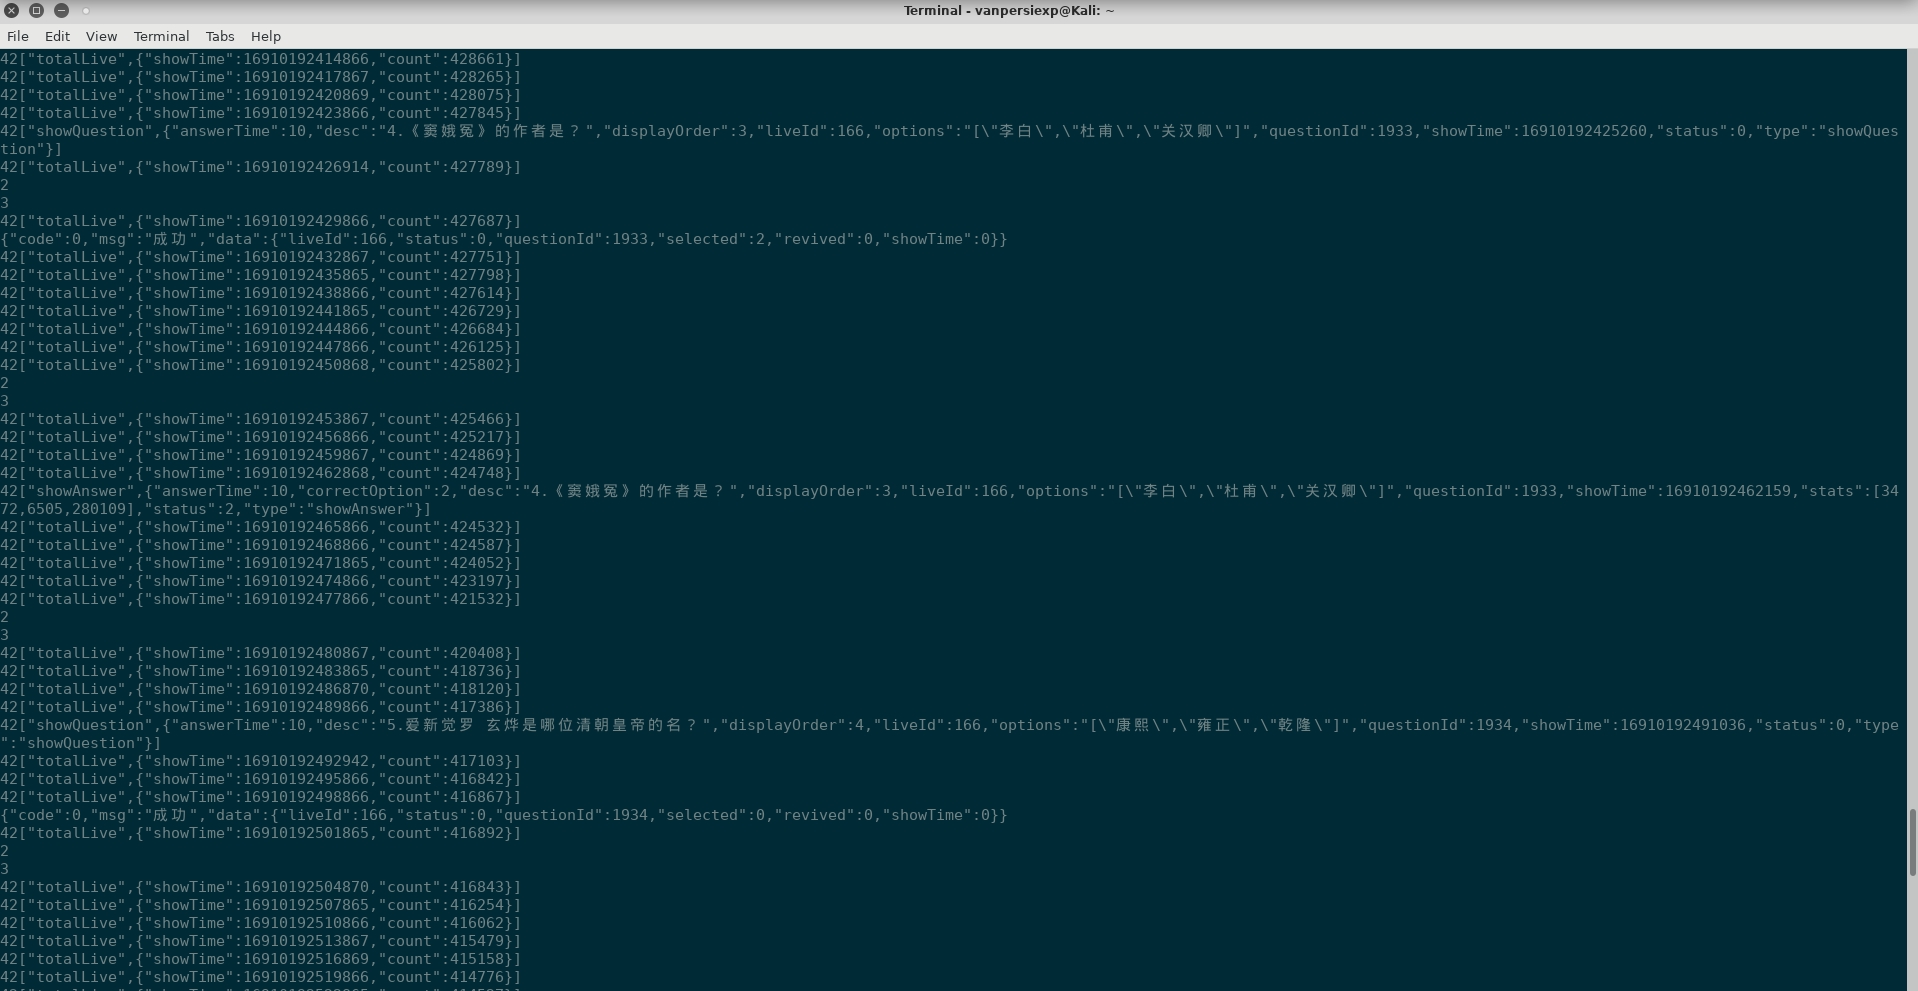This screenshot has width=1918, height=991.
Task: Click the totalLive line with count 426125
Action: point(260,347)
